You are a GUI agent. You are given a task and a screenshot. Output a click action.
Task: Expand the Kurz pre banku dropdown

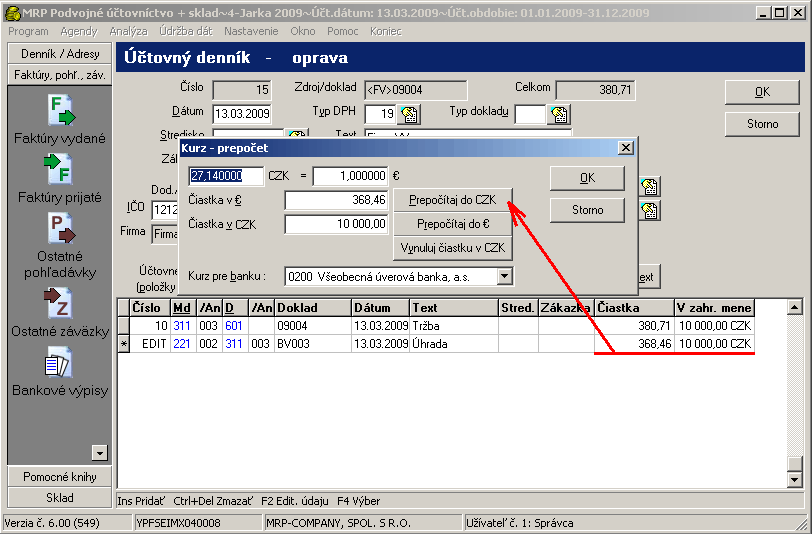[505, 276]
